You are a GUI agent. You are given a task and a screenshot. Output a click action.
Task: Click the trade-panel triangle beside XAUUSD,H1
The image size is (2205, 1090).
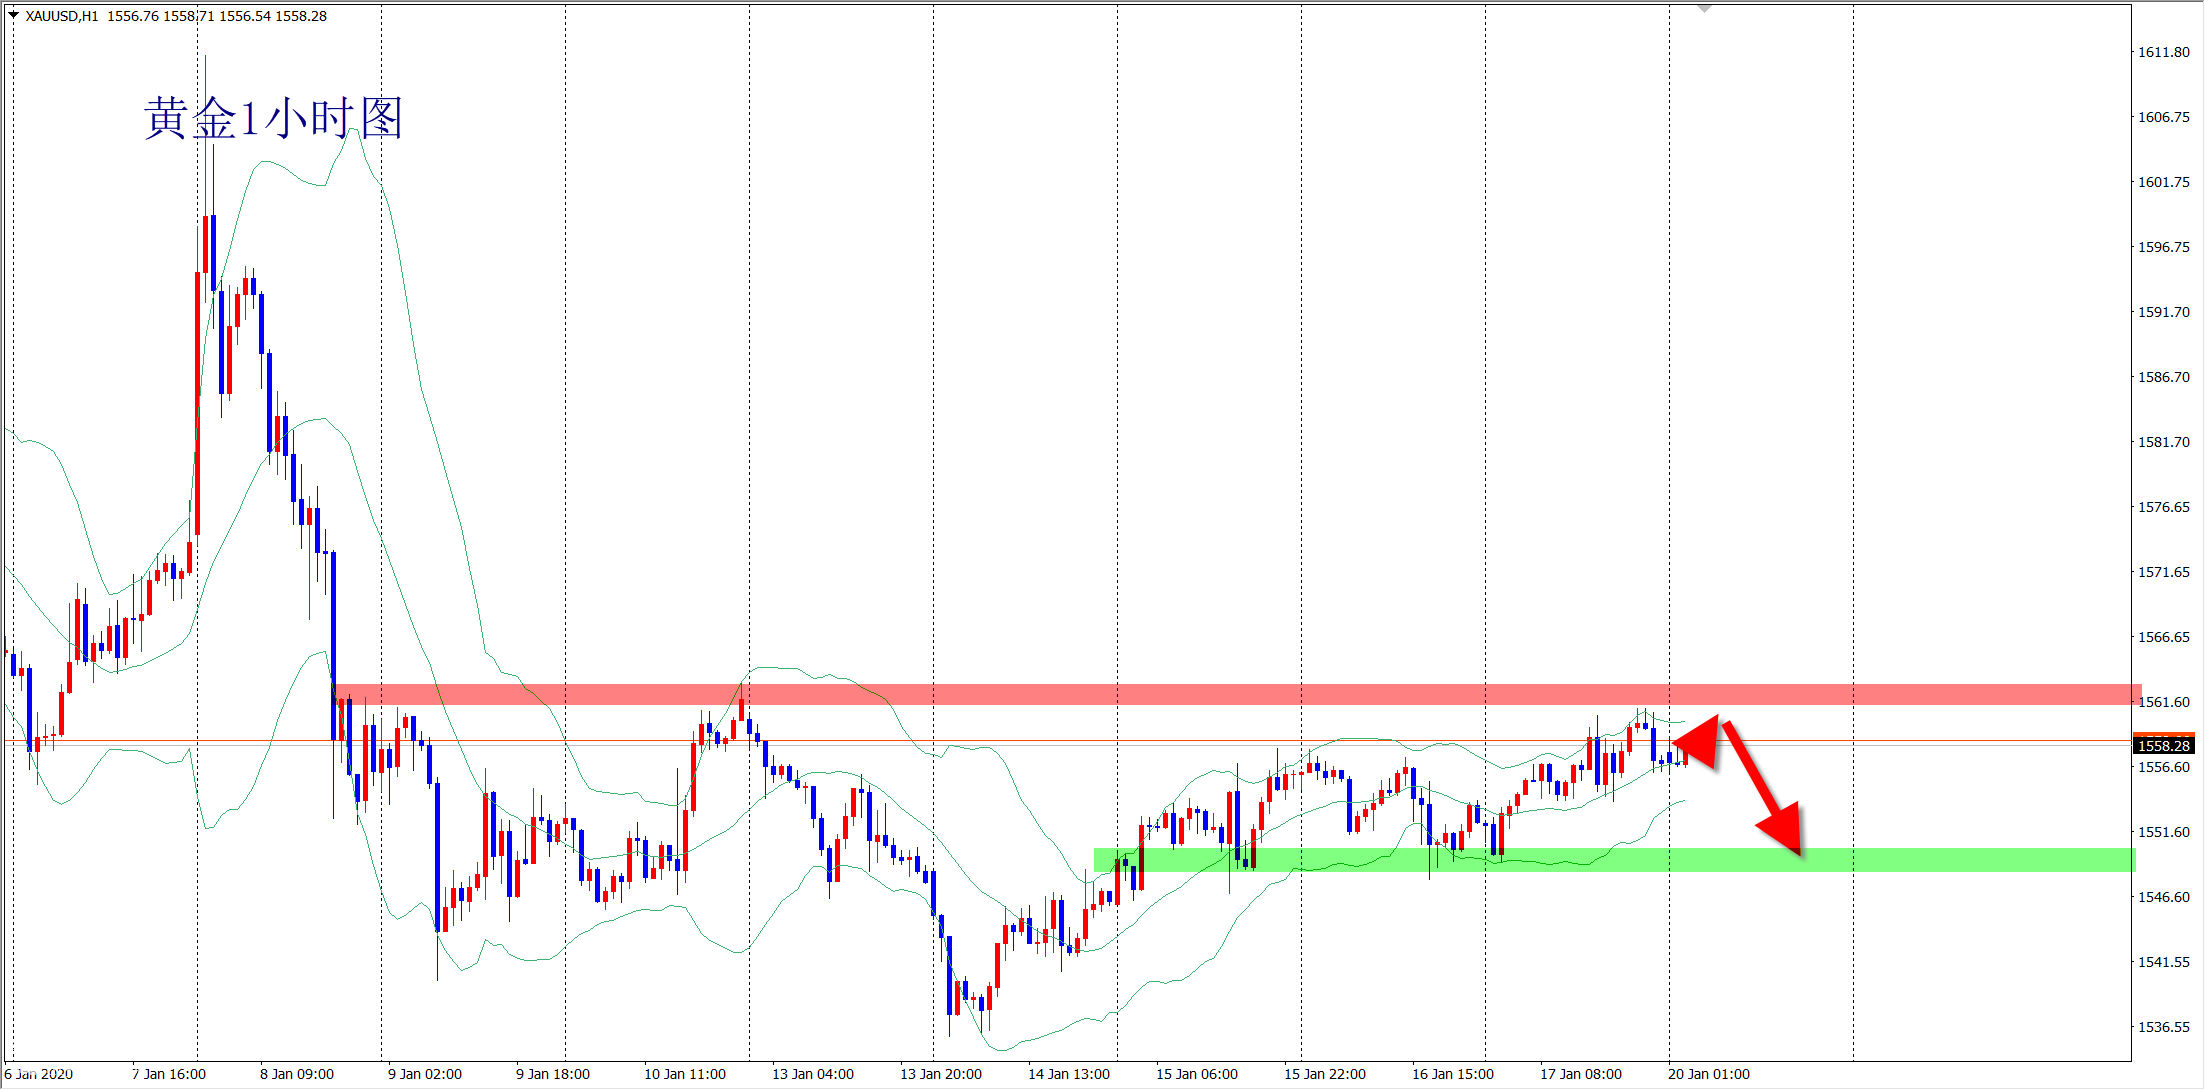tap(13, 15)
